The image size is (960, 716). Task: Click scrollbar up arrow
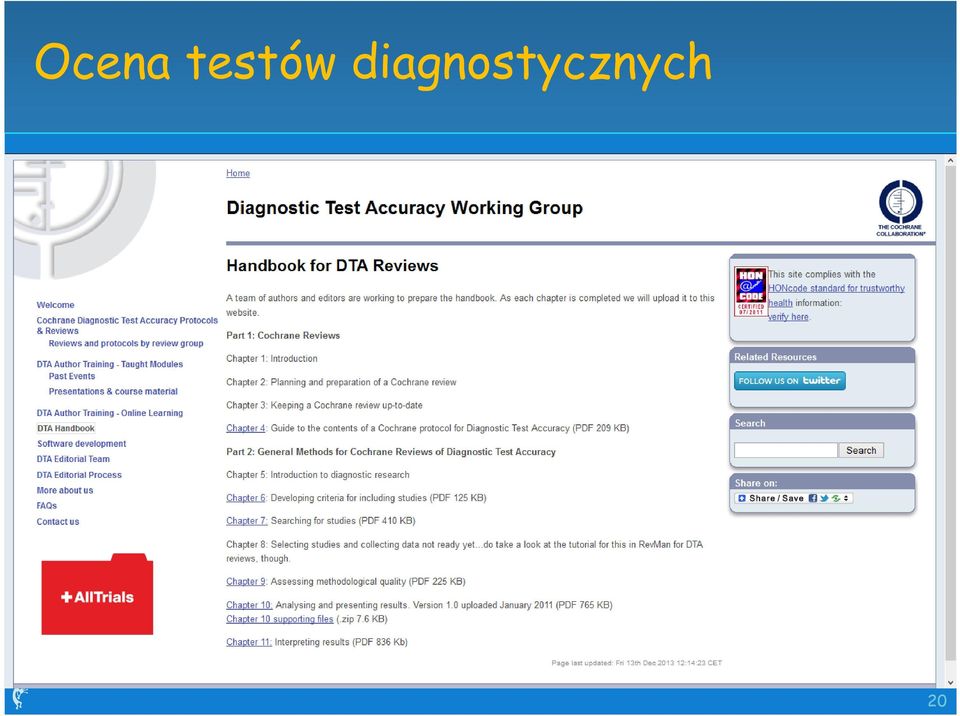coord(950,161)
